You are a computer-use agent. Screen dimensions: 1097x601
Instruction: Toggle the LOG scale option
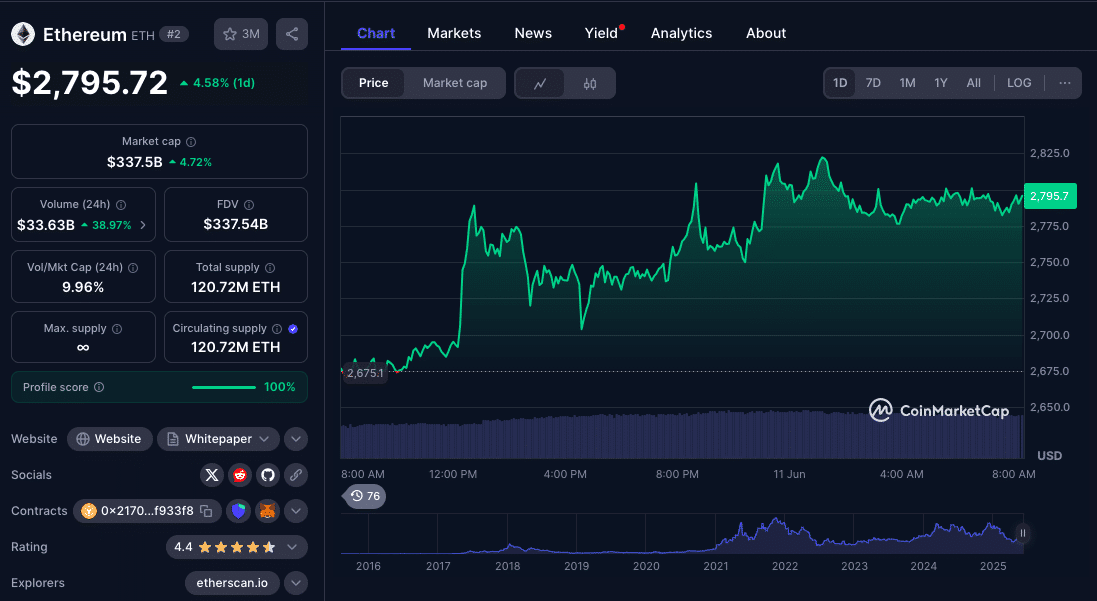(1019, 83)
